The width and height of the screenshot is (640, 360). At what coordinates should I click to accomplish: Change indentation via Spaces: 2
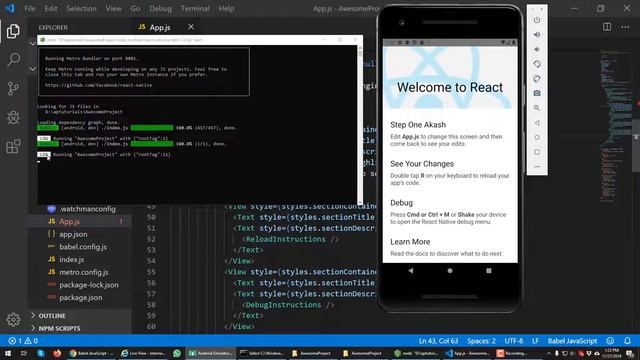click(x=481, y=340)
